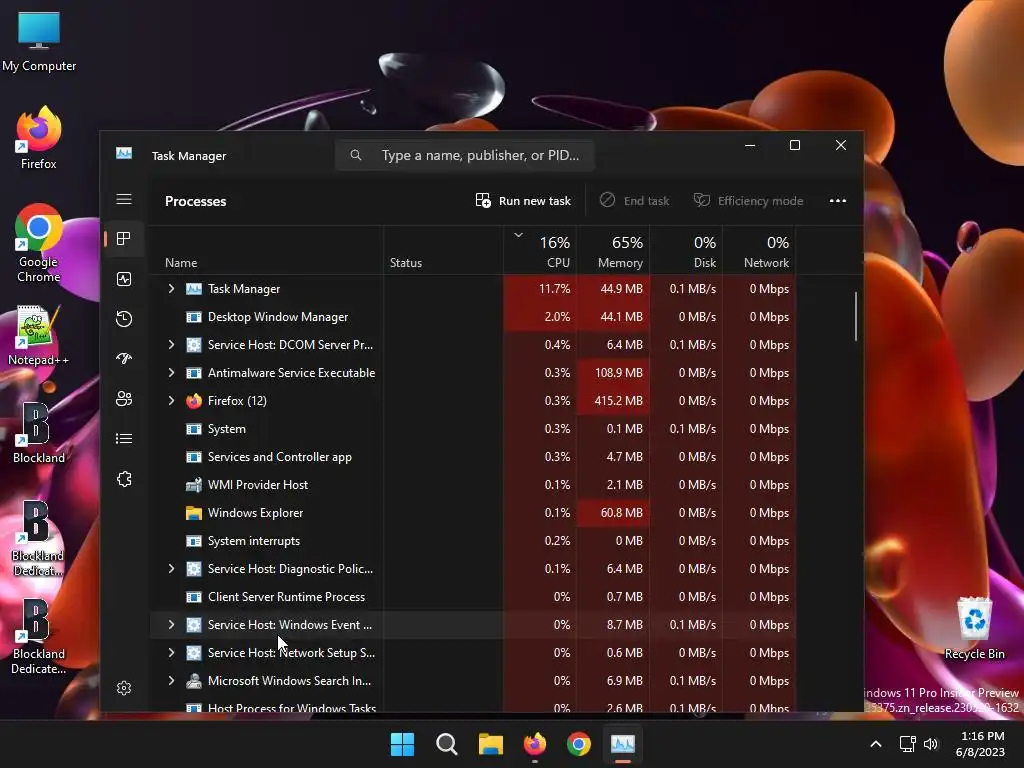Screen dimensions: 1024x768
Task: Click the process list vertical scrollbar
Action: pos(856,316)
